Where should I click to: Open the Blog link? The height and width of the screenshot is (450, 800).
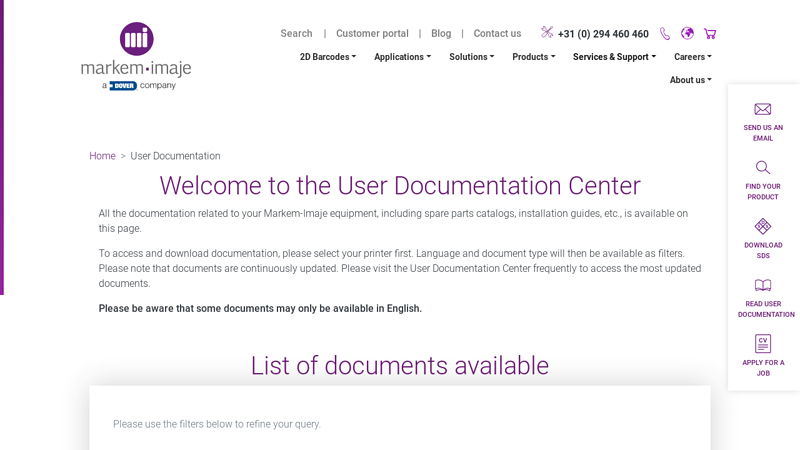(441, 33)
